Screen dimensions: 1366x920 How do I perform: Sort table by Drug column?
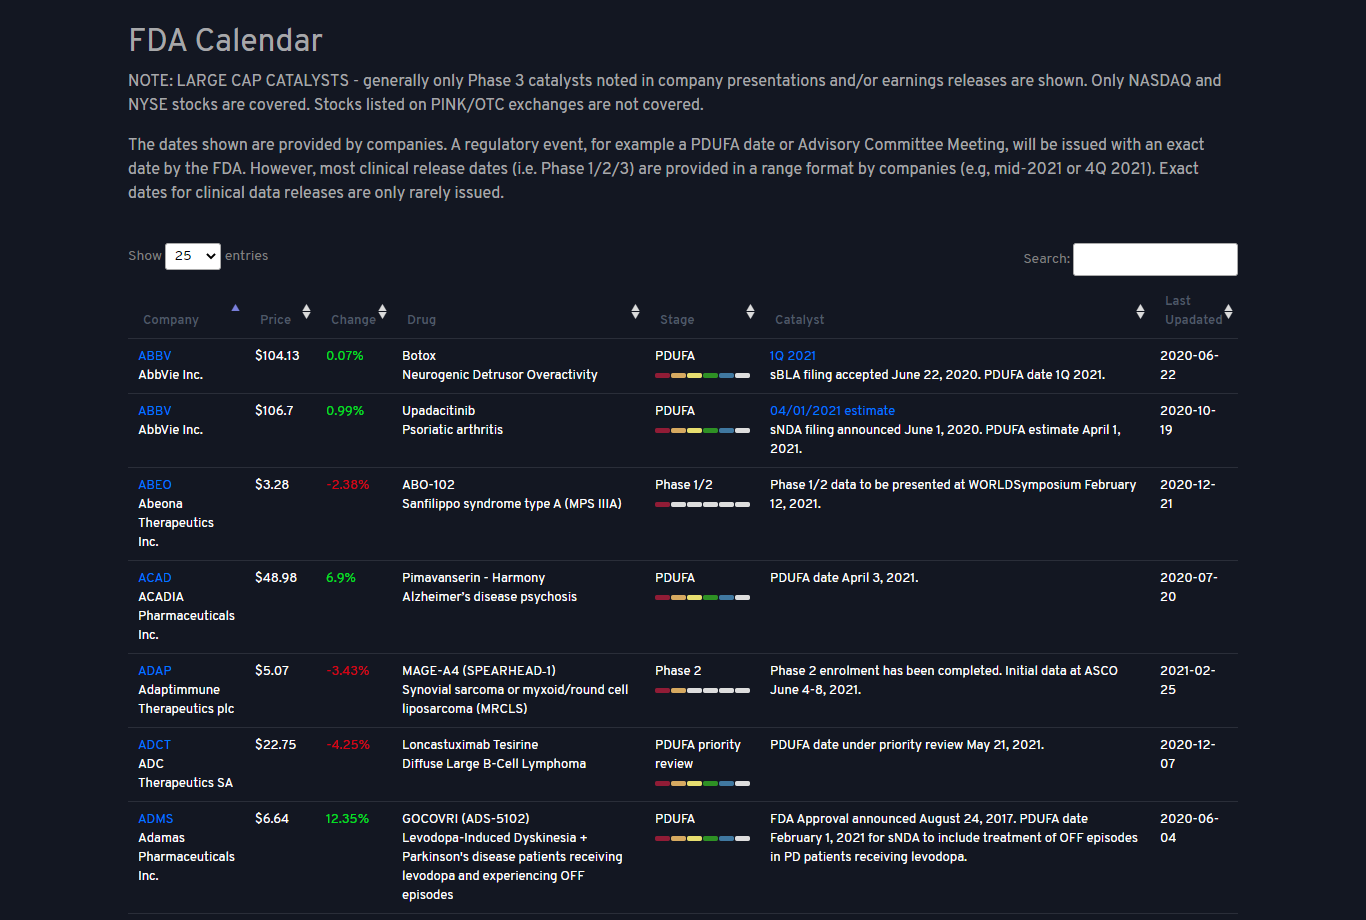pyautogui.click(x=519, y=312)
